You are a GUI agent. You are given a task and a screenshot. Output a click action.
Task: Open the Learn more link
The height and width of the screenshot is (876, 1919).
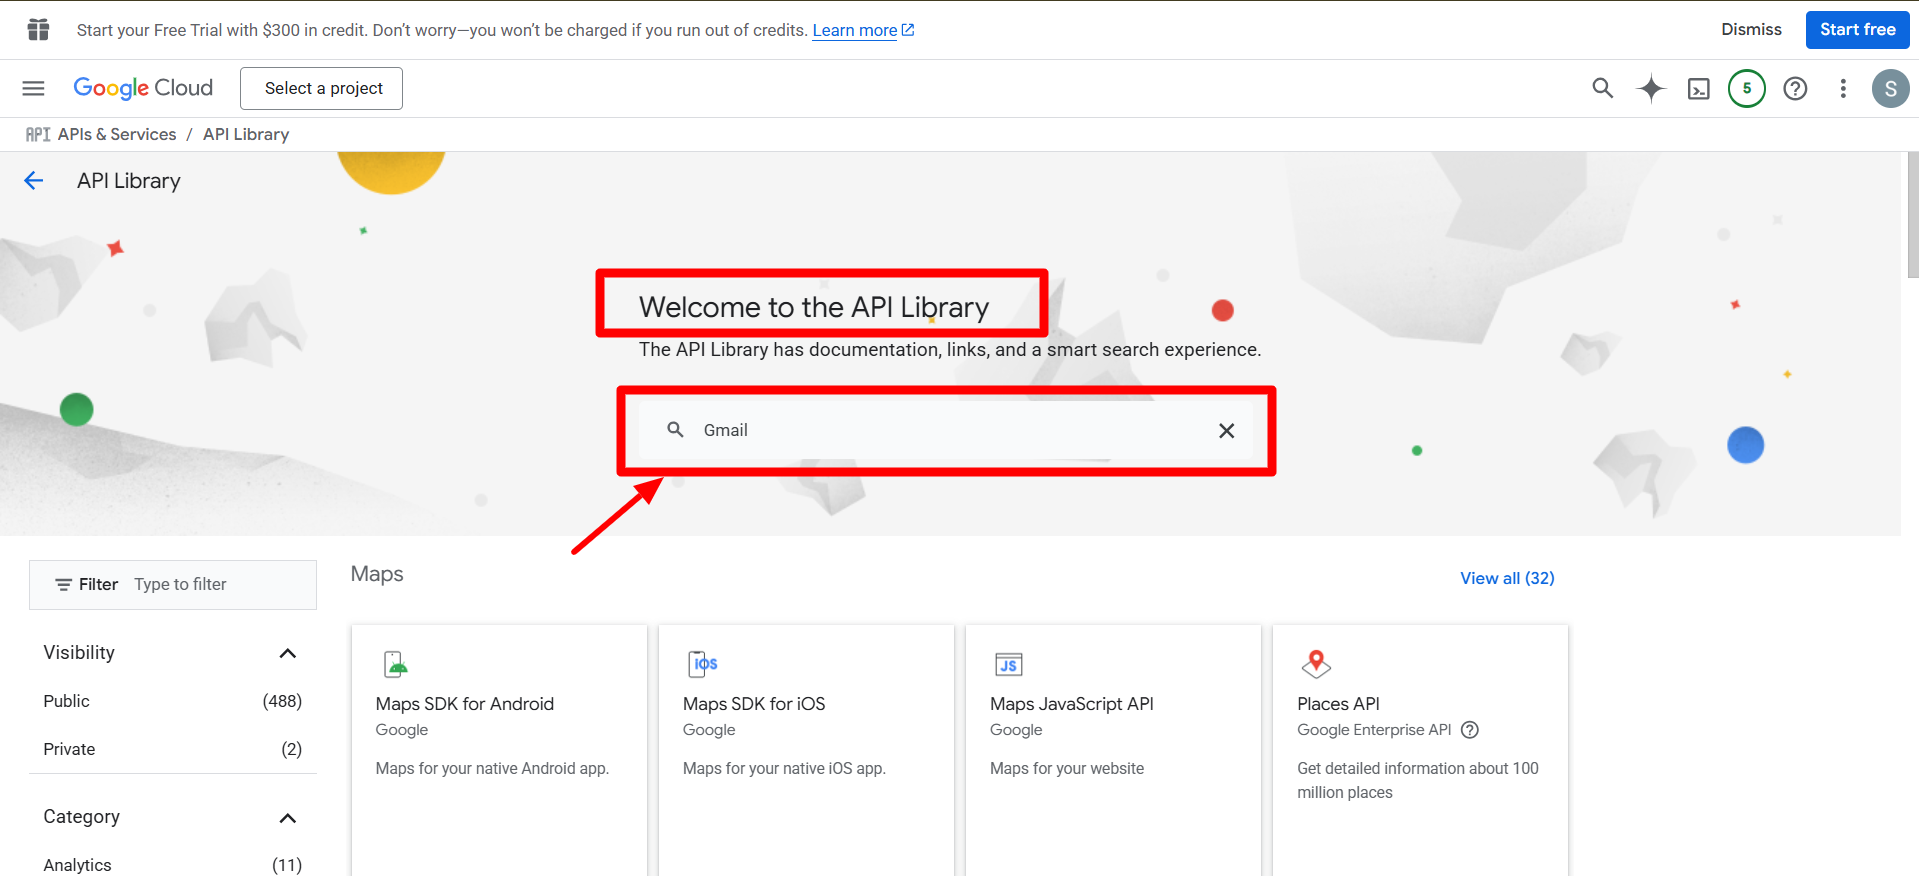[x=863, y=30]
